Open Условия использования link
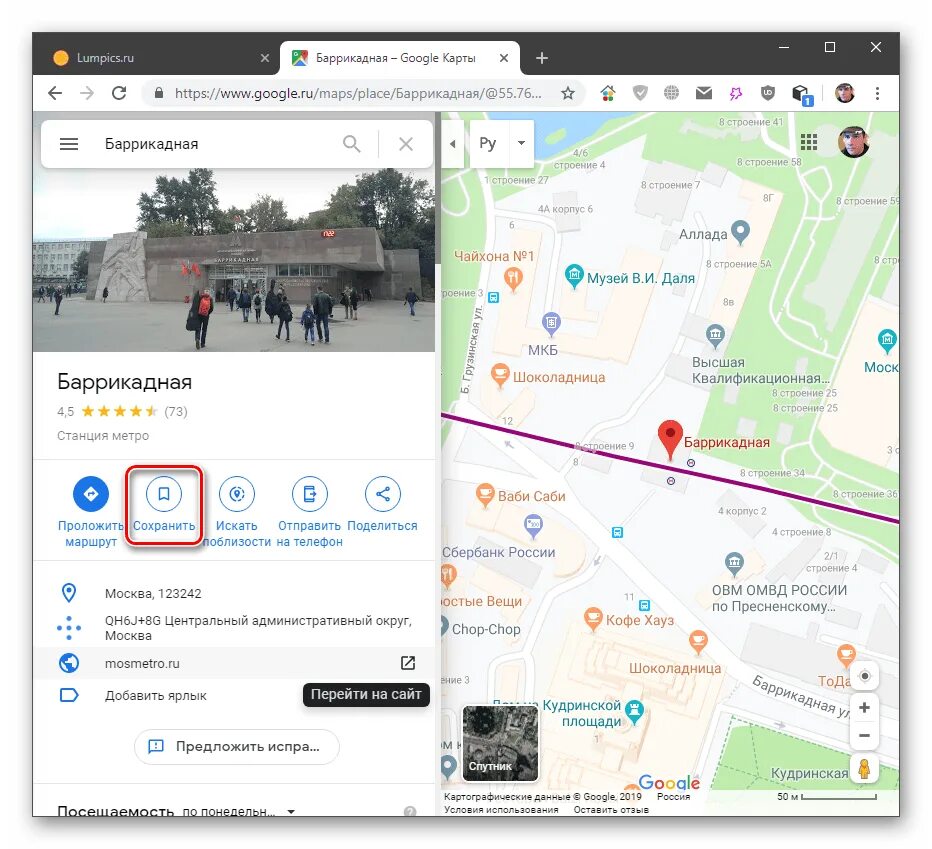 [x=501, y=809]
